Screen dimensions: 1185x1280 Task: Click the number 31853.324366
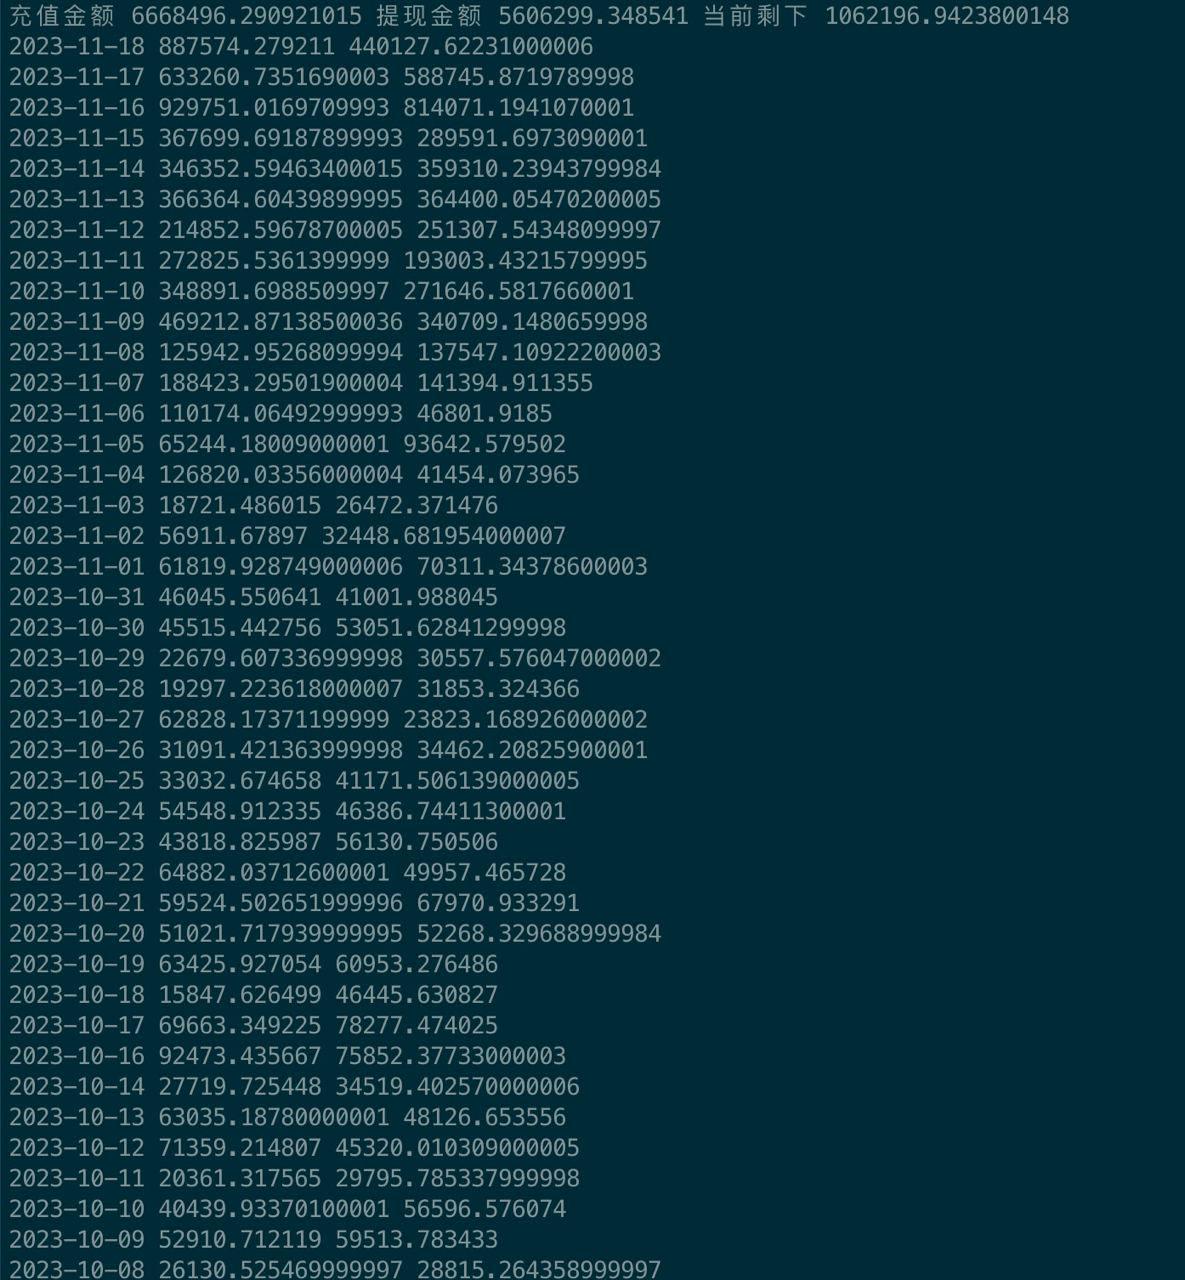(x=499, y=689)
